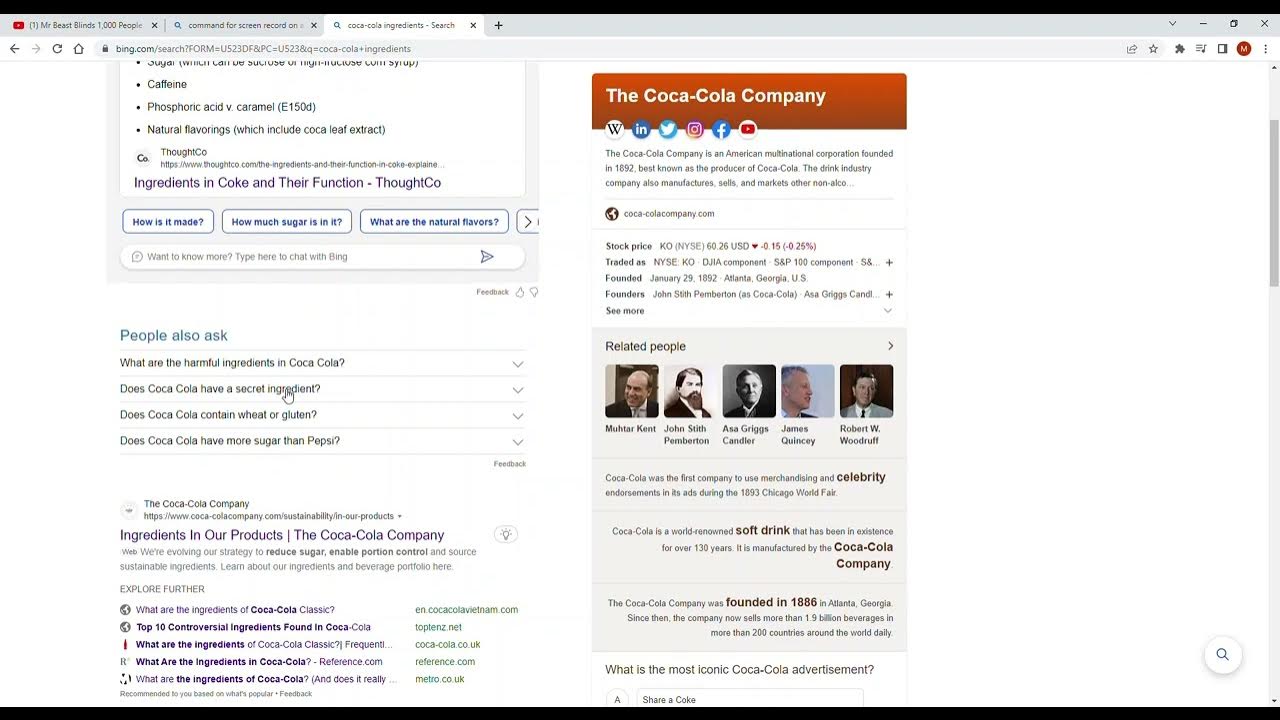
Task: Open metro.co.uk ingredients link
Action: [266, 679]
